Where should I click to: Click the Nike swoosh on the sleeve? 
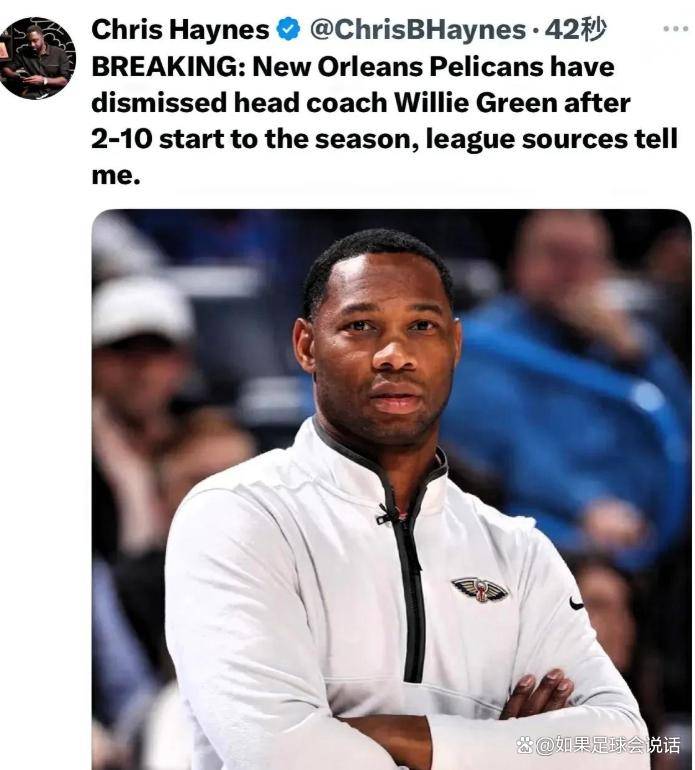576,603
